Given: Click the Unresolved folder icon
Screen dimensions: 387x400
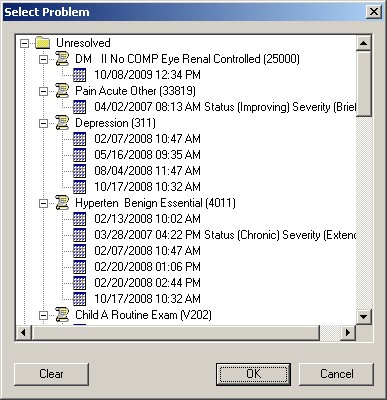Looking at the screenshot, I should click(x=43, y=43).
